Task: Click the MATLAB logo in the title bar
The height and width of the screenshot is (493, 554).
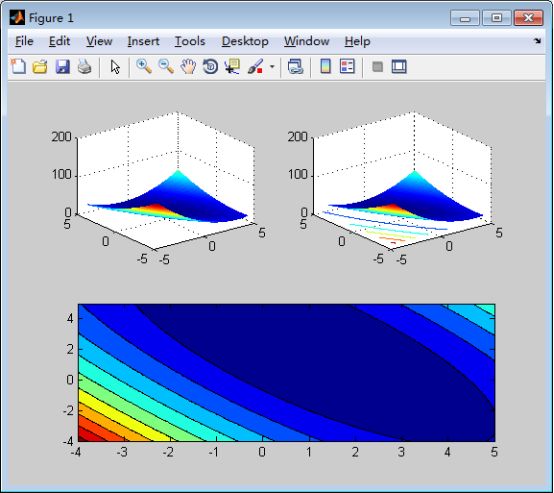Action: (x=17, y=17)
